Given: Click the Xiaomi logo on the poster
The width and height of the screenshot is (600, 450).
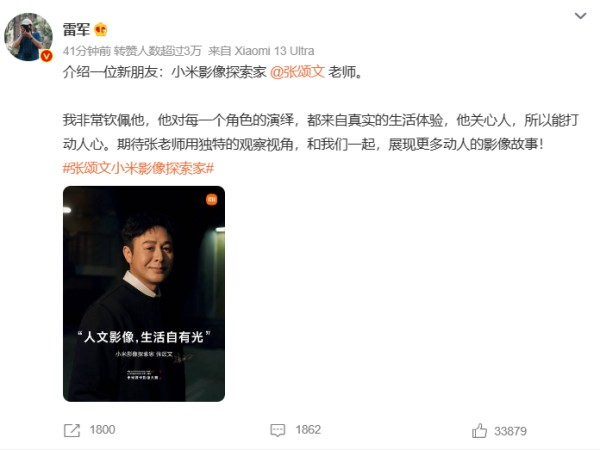Looking at the screenshot, I should coord(212,199).
